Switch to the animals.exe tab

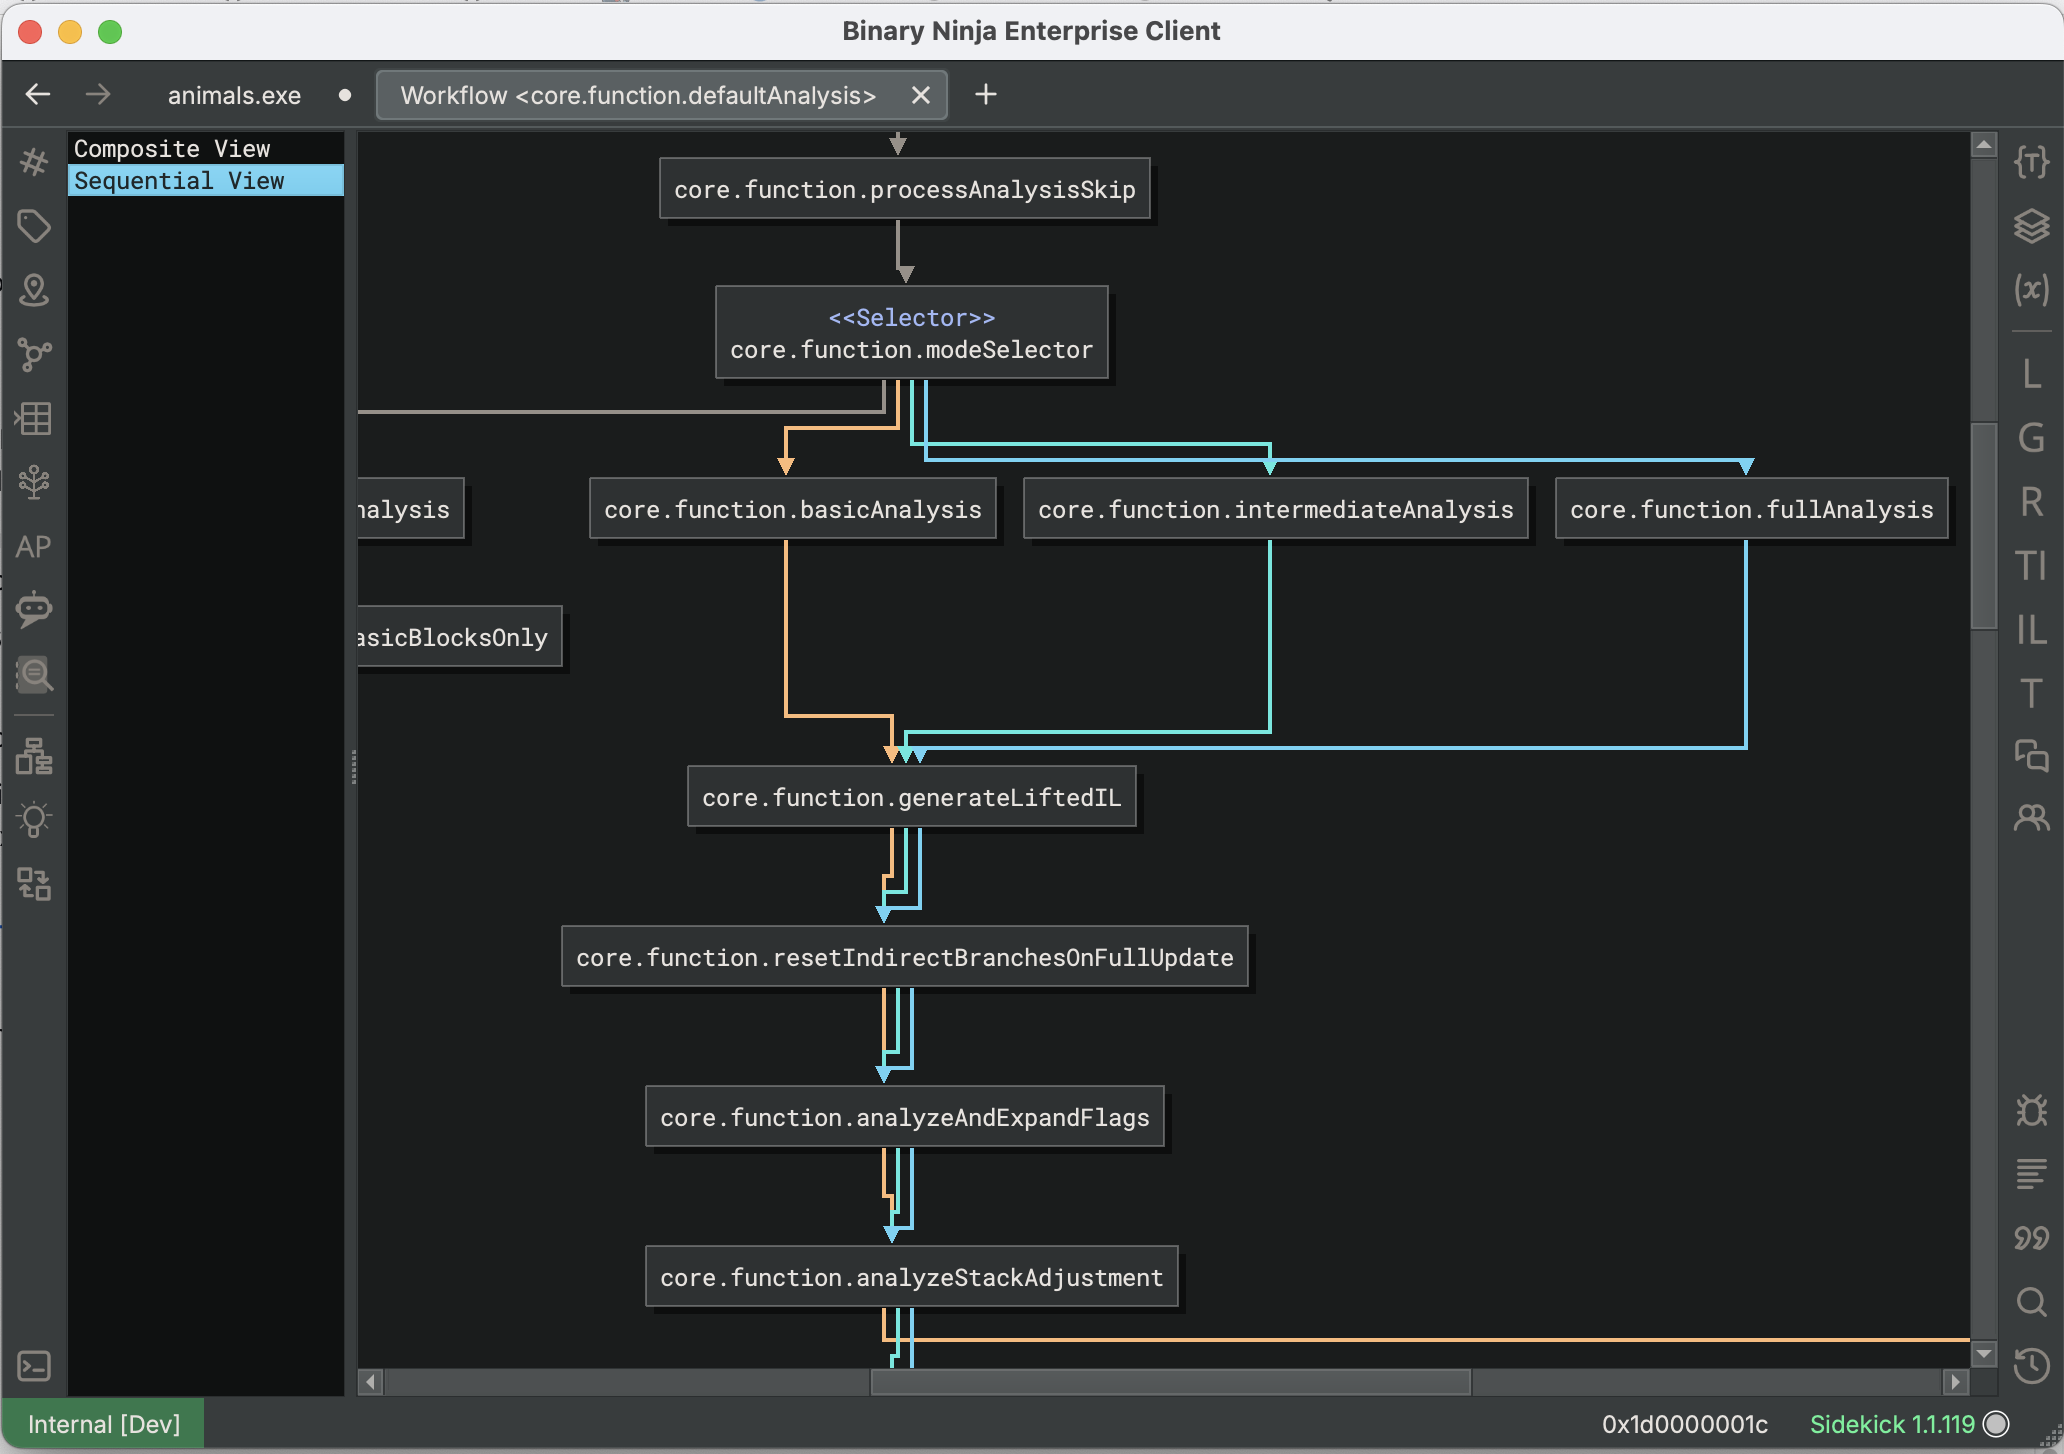pos(235,95)
